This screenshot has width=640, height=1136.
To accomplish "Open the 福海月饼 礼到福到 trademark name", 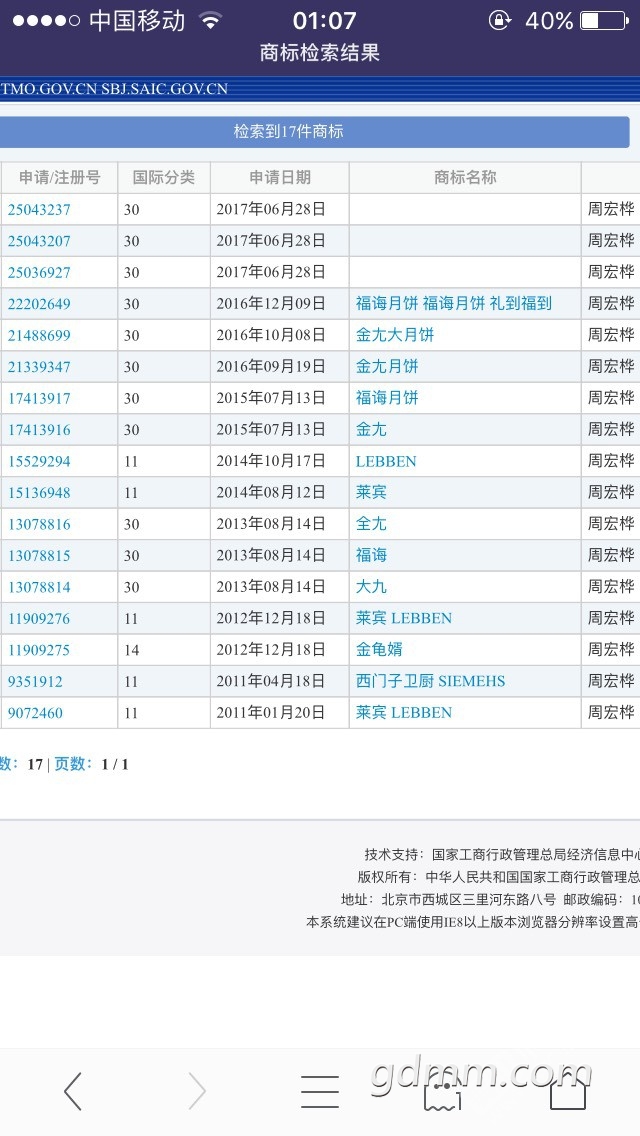I will [454, 304].
